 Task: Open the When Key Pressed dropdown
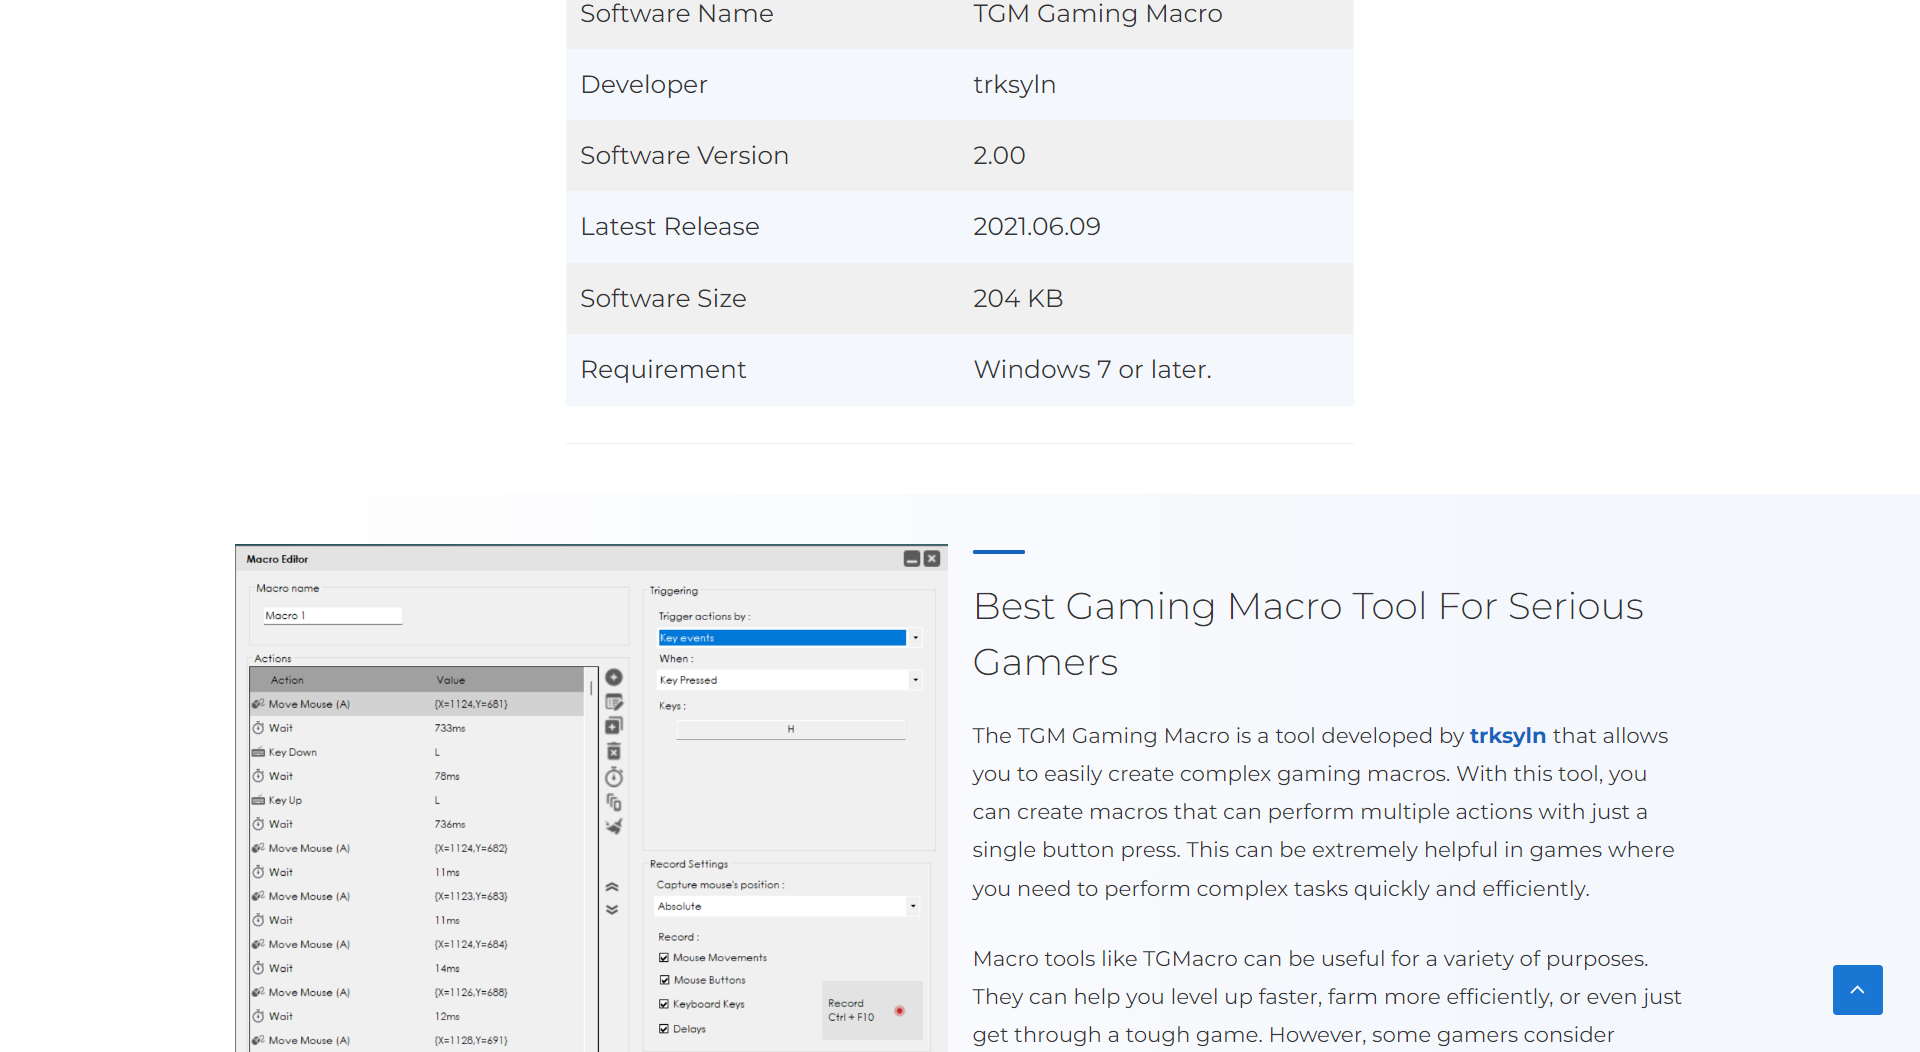(789, 680)
